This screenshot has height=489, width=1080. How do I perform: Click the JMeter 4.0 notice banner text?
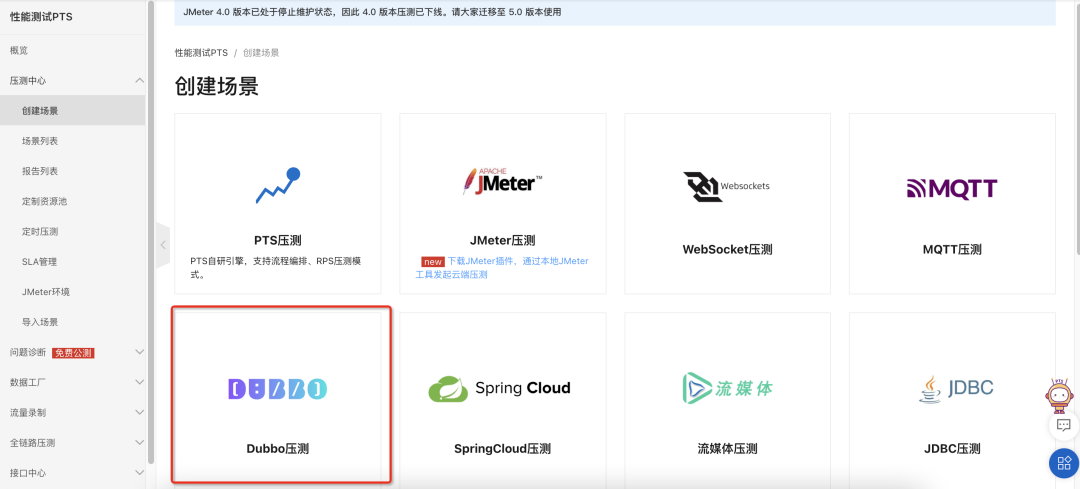tap(373, 12)
